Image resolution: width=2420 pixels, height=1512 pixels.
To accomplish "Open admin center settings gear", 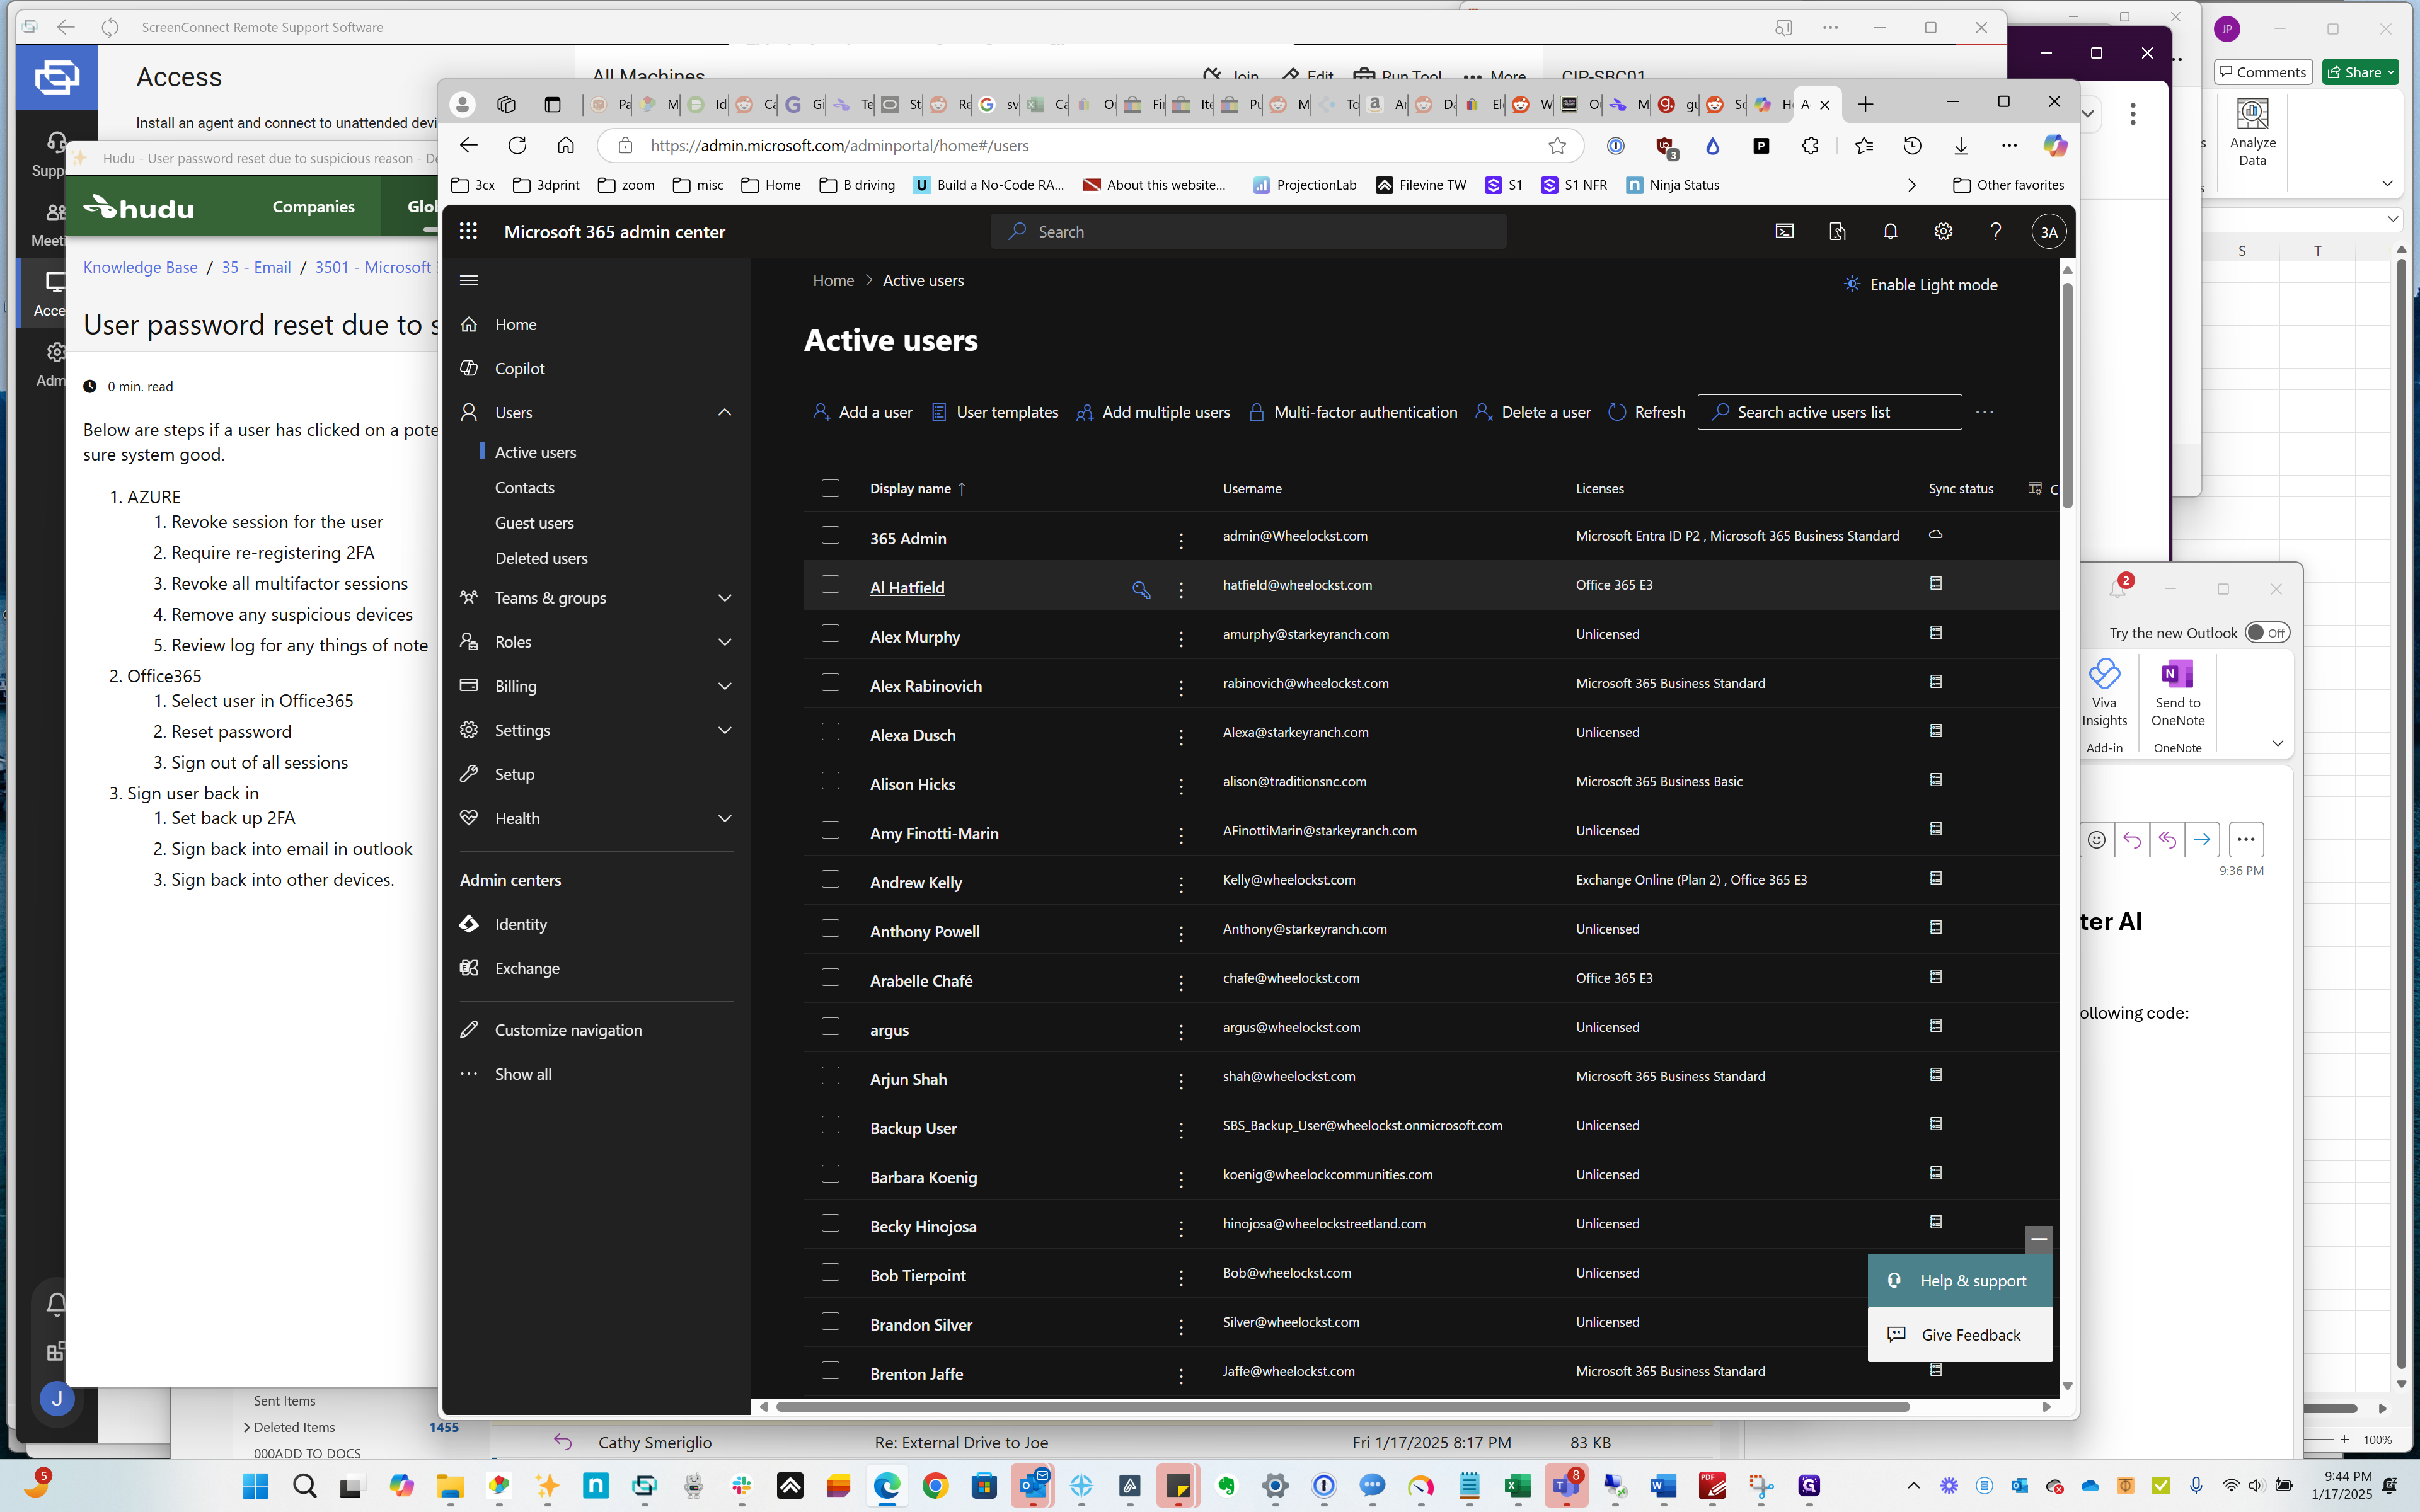I will pyautogui.click(x=1943, y=231).
